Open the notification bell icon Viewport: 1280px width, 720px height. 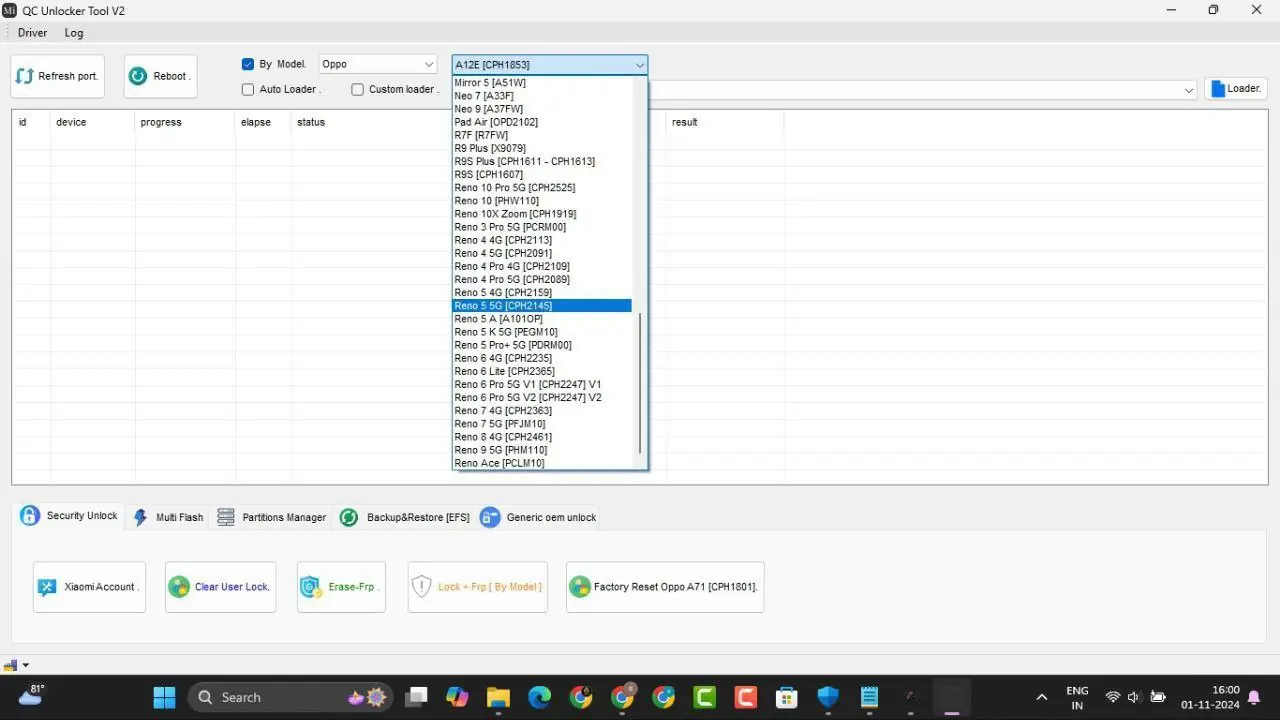(1254, 697)
